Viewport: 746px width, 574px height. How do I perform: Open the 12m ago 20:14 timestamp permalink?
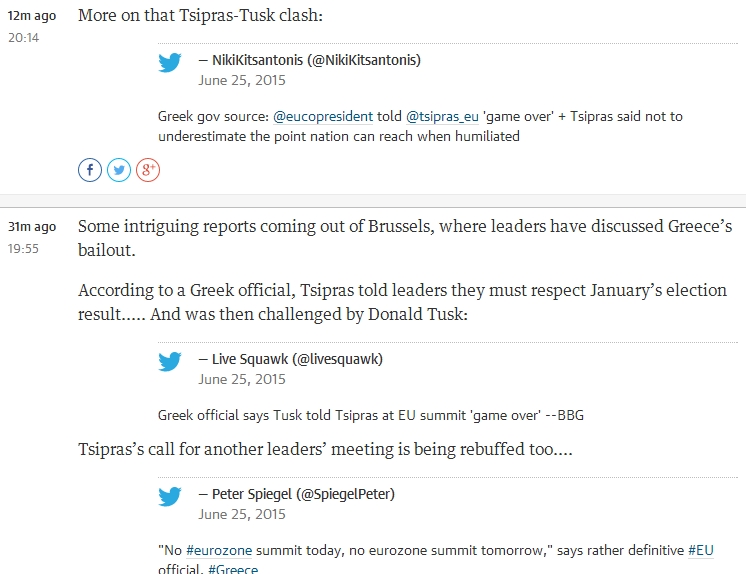pos(32,26)
